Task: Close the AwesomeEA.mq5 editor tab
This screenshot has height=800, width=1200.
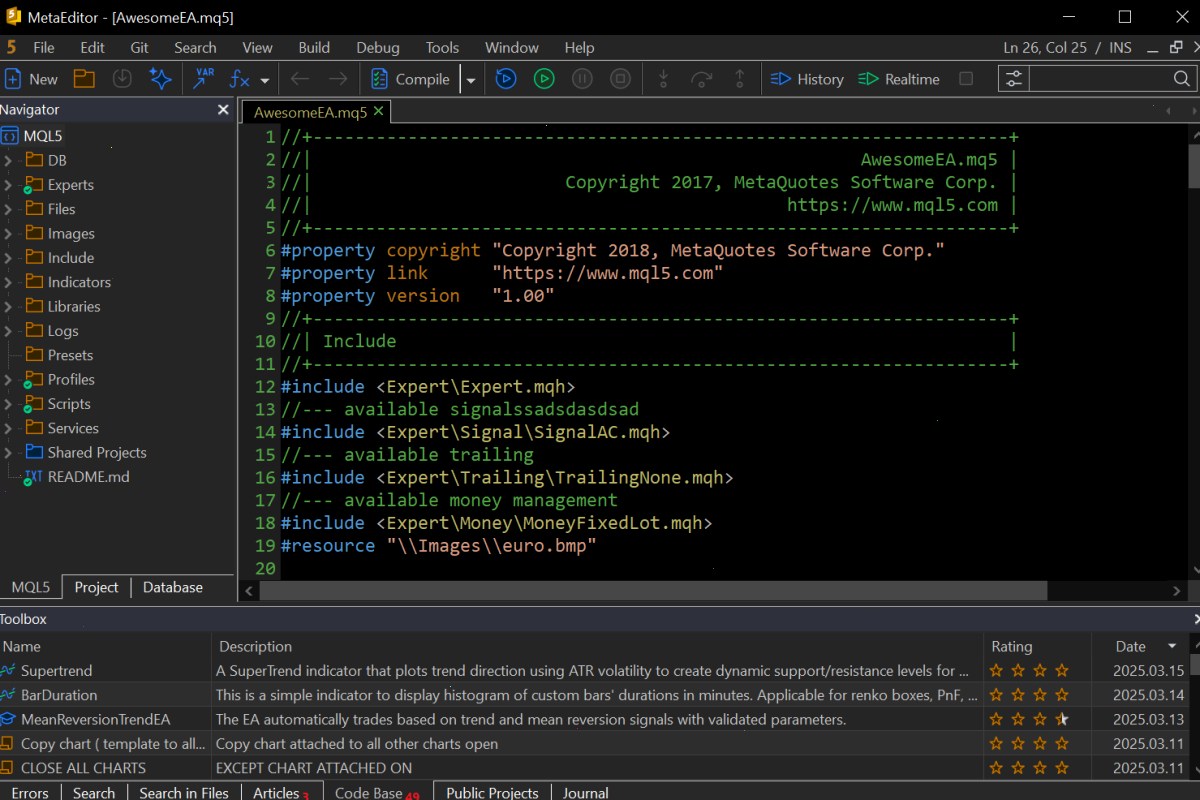Action: (x=379, y=112)
